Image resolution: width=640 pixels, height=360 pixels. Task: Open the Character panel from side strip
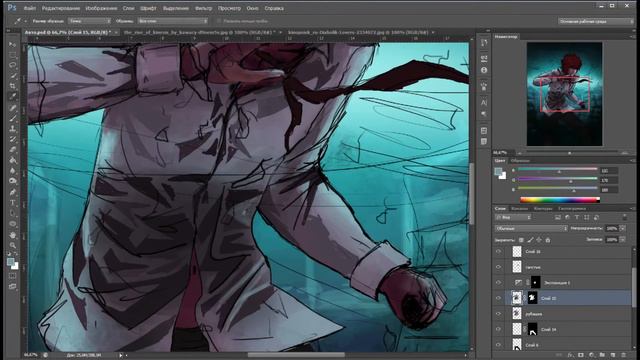[484, 102]
